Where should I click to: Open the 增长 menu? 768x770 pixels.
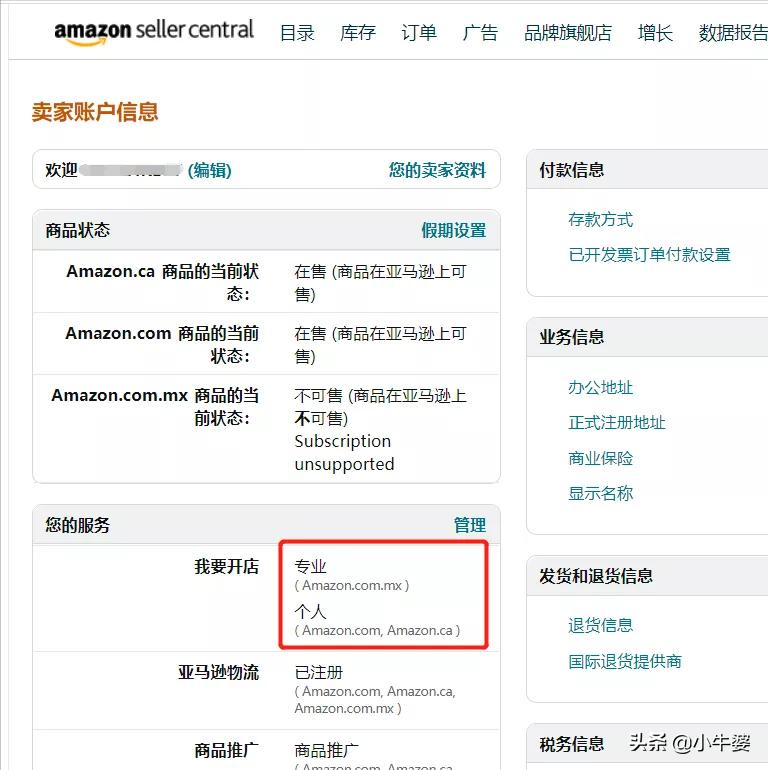pos(655,33)
